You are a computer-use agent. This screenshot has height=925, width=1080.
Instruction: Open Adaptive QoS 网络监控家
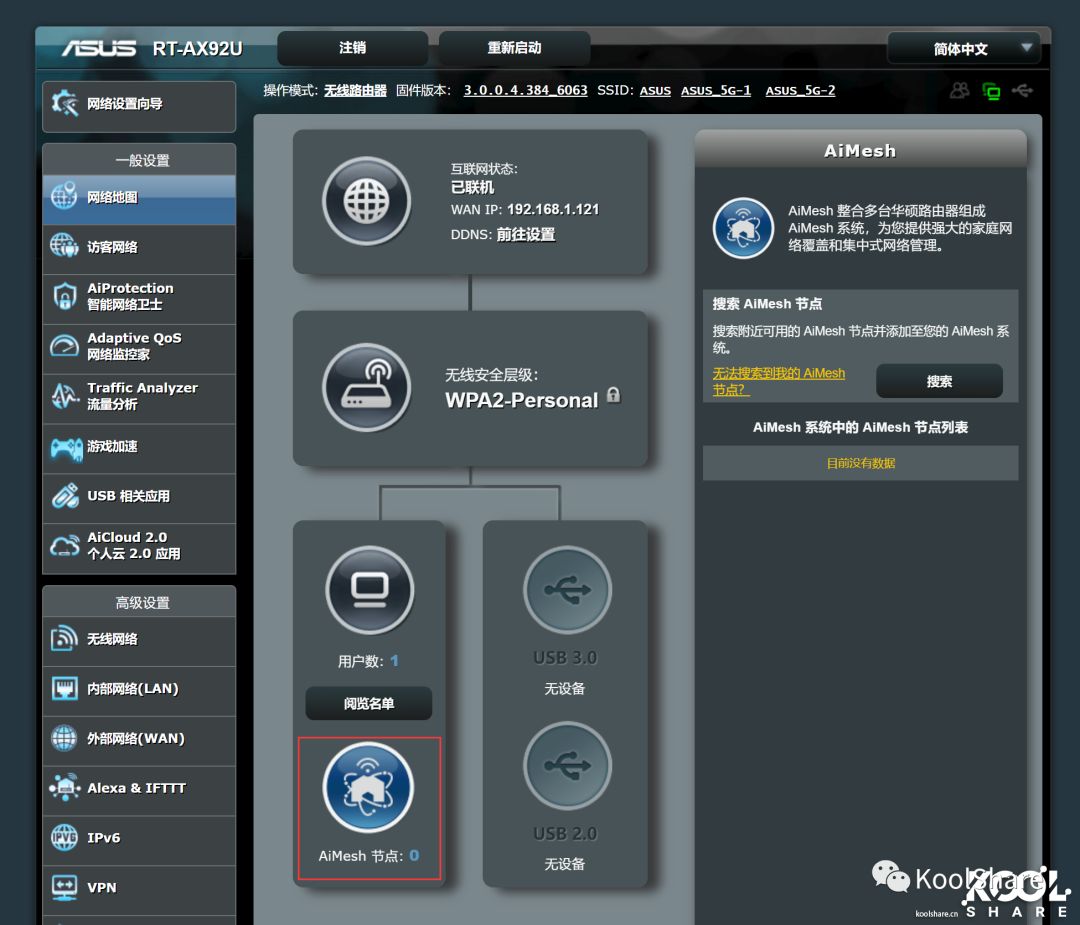(x=139, y=347)
